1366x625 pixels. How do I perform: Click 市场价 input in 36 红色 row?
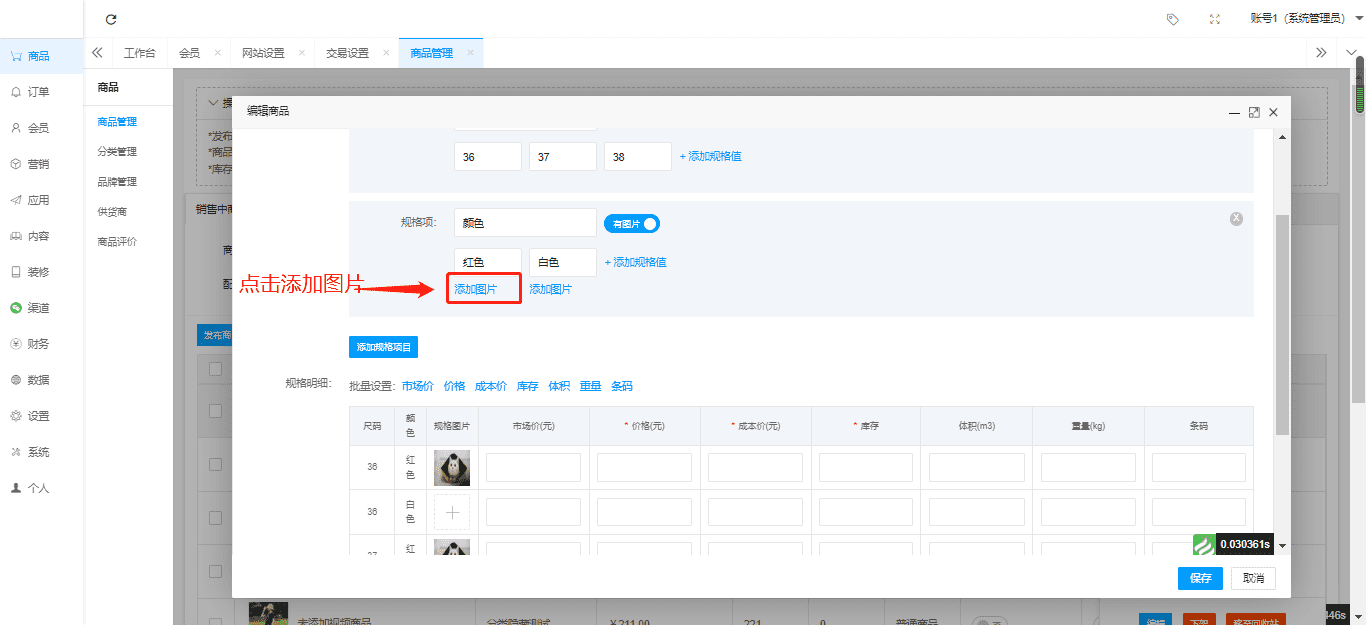533,468
